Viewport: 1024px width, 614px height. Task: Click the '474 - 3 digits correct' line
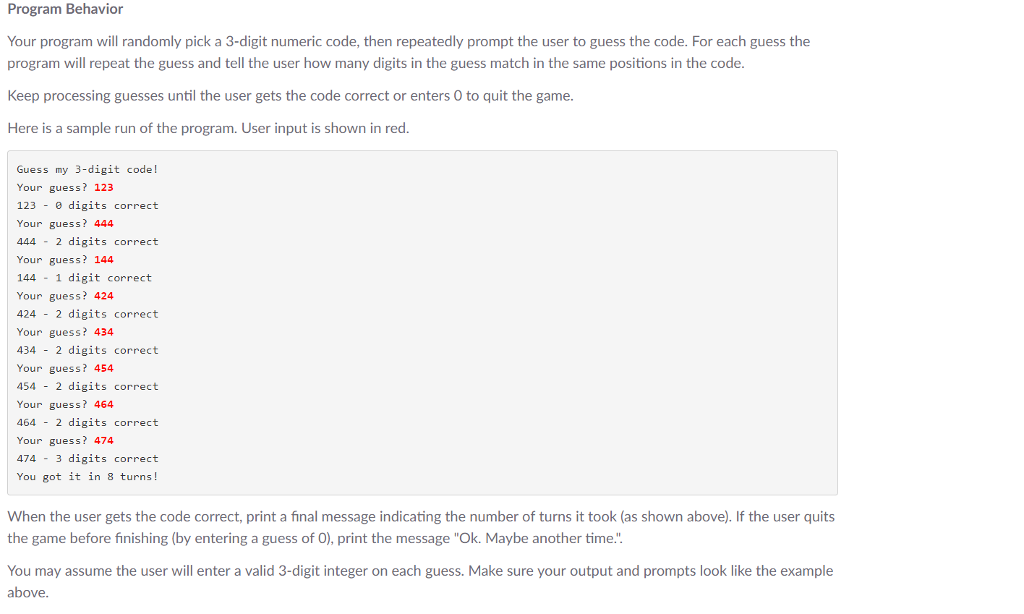[x=88, y=459]
